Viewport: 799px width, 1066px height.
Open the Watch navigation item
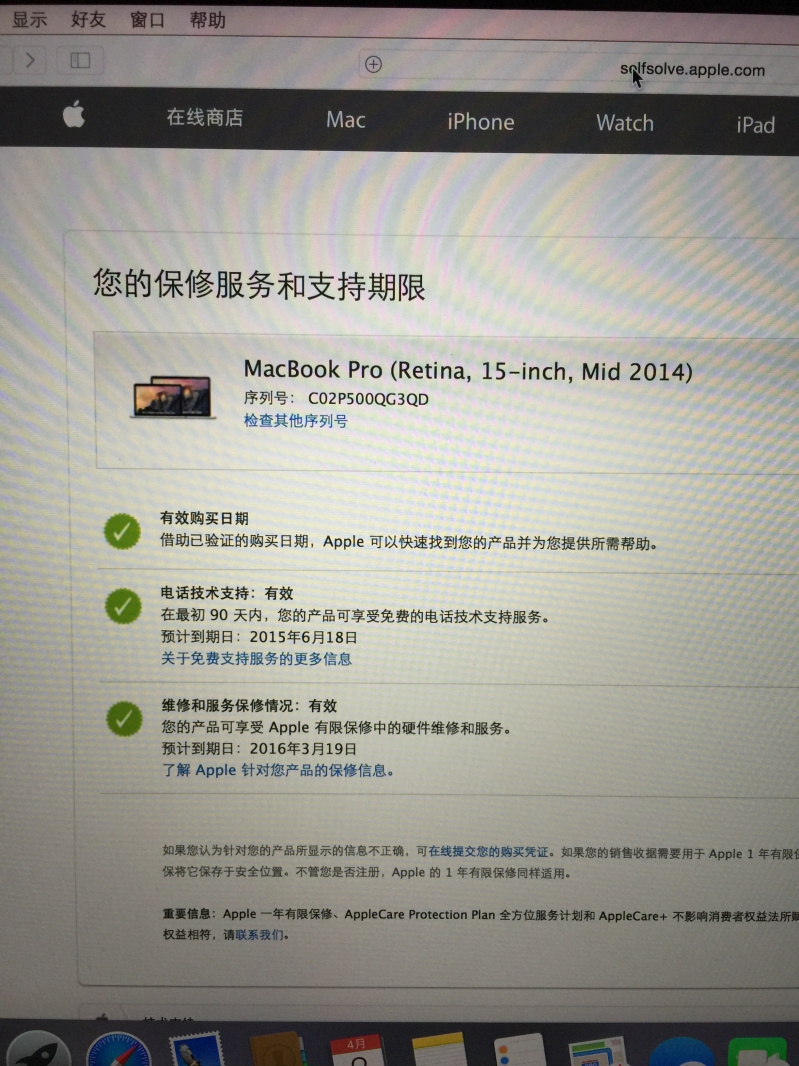point(625,123)
